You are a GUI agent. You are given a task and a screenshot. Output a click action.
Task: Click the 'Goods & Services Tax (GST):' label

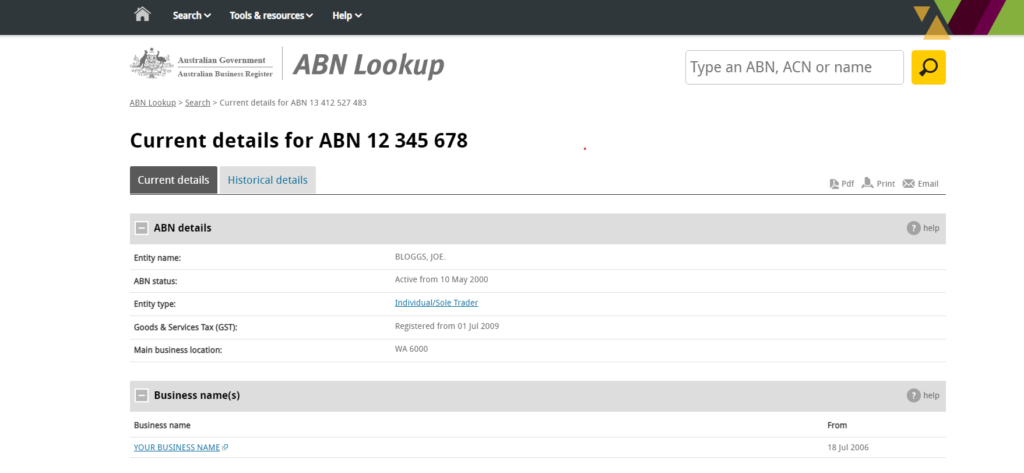(x=185, y=327)
